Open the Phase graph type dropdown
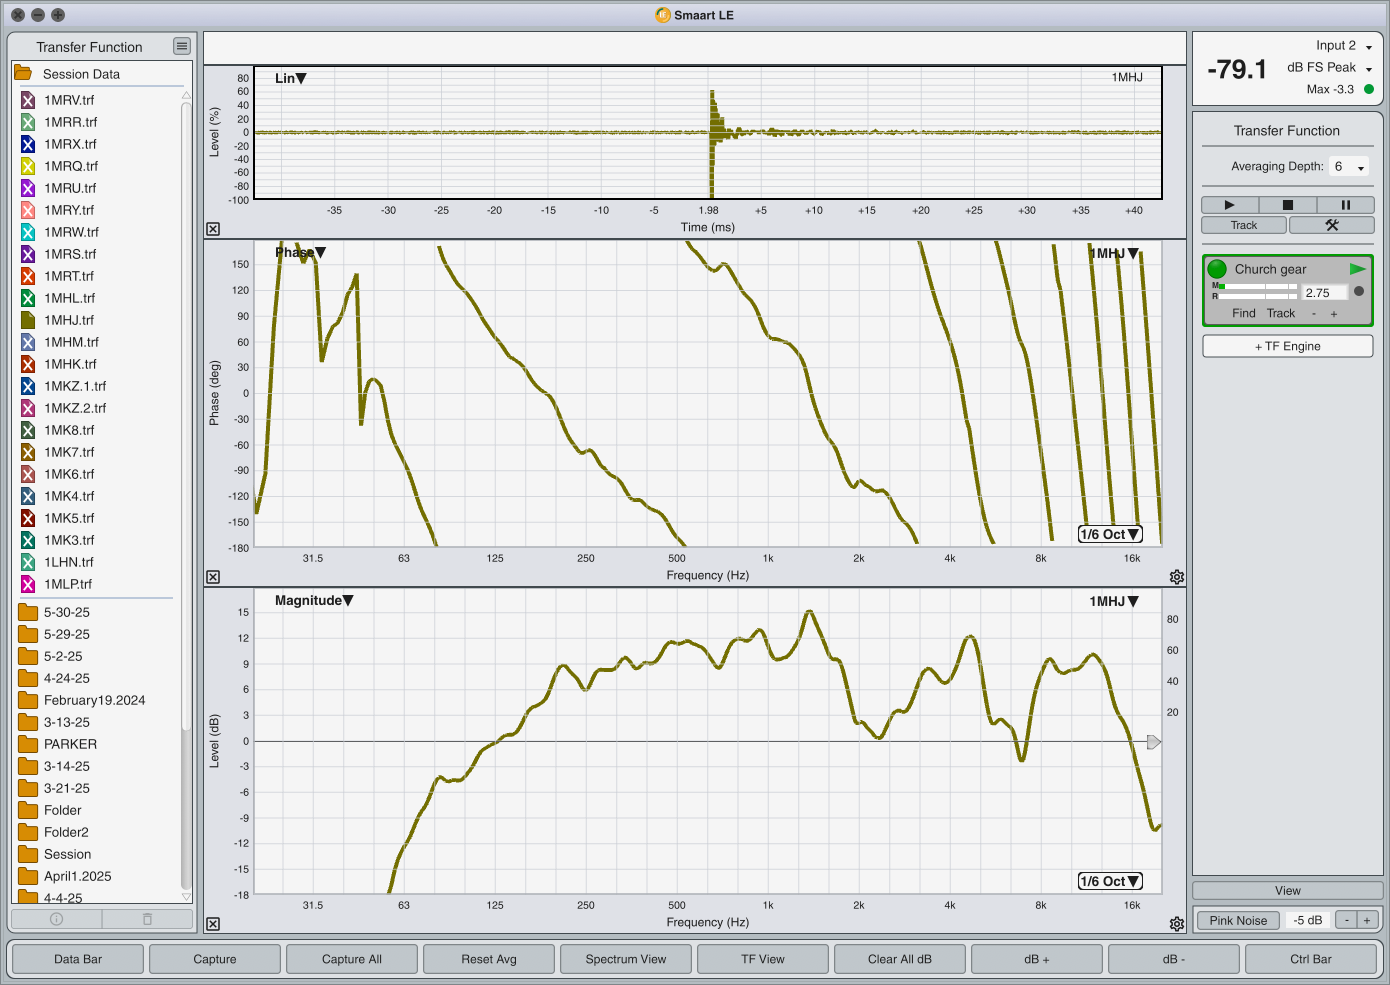Viewport: 1390px width, 985px height. click(301, 253)
